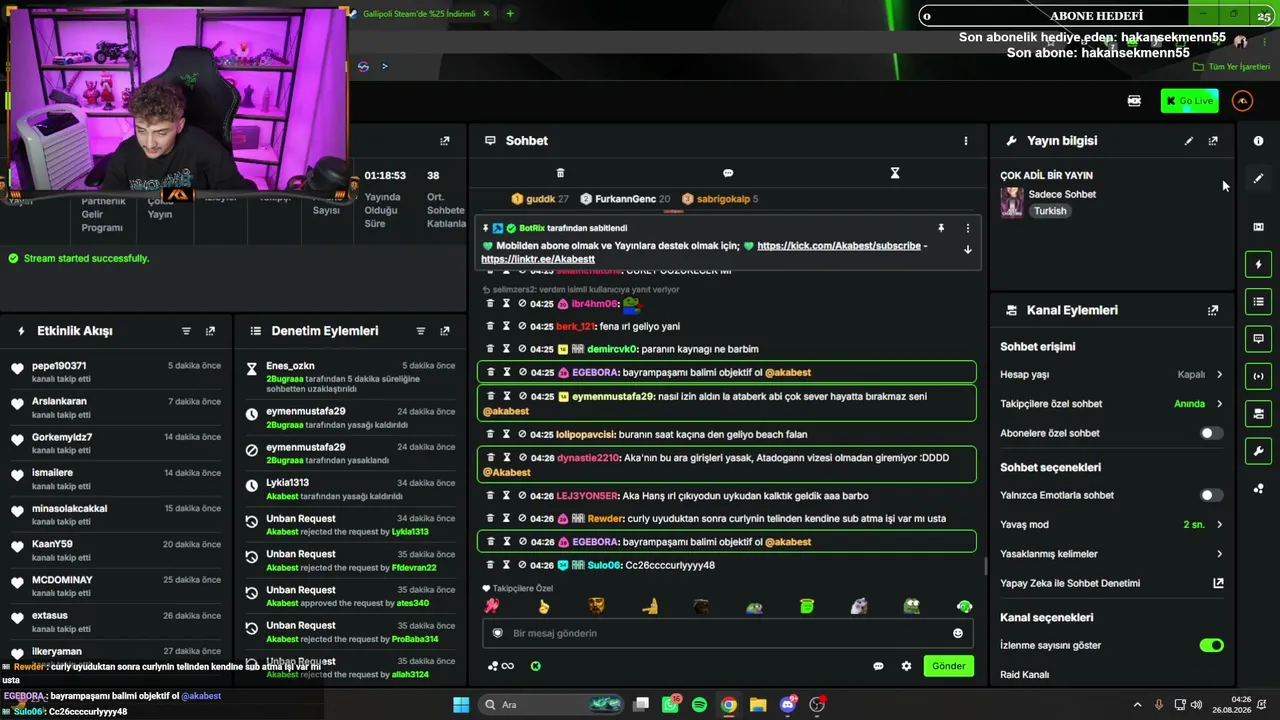Focus the Bir mesaj gönderin input
This screenshot has height=720, width=1280.
[x=728, y=633]
